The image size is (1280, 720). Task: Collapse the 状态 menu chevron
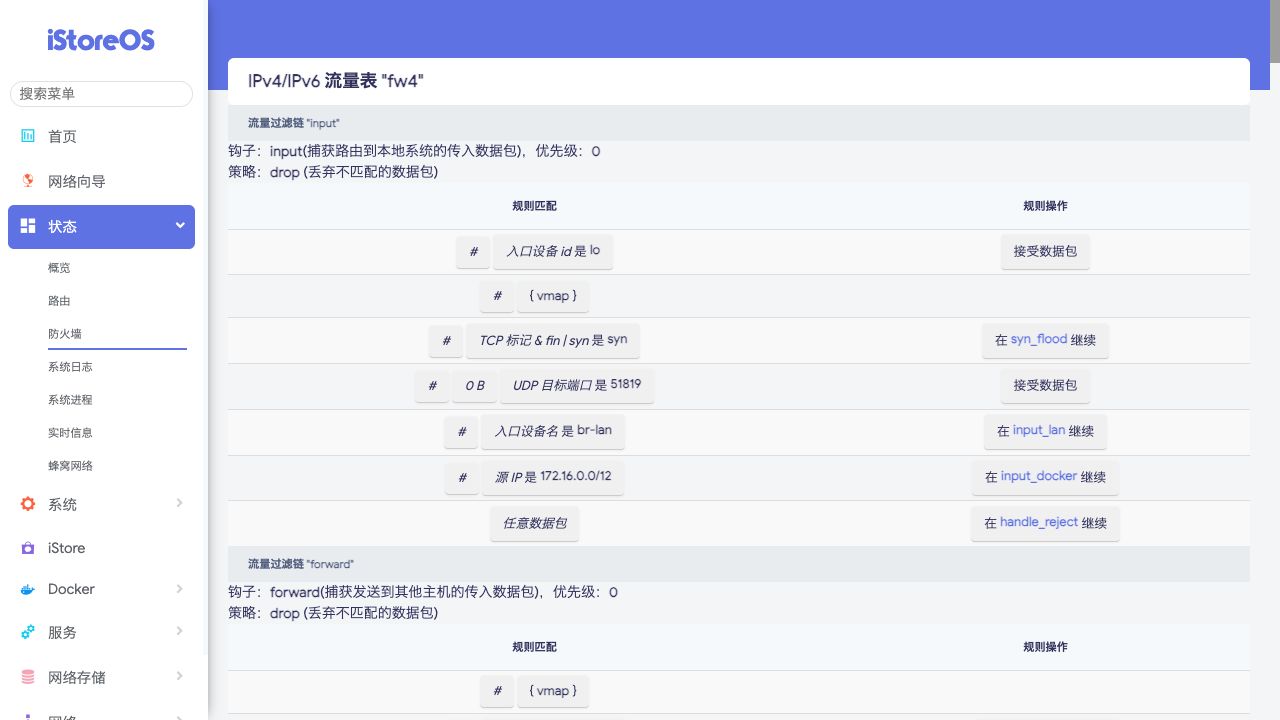[180, 226]
